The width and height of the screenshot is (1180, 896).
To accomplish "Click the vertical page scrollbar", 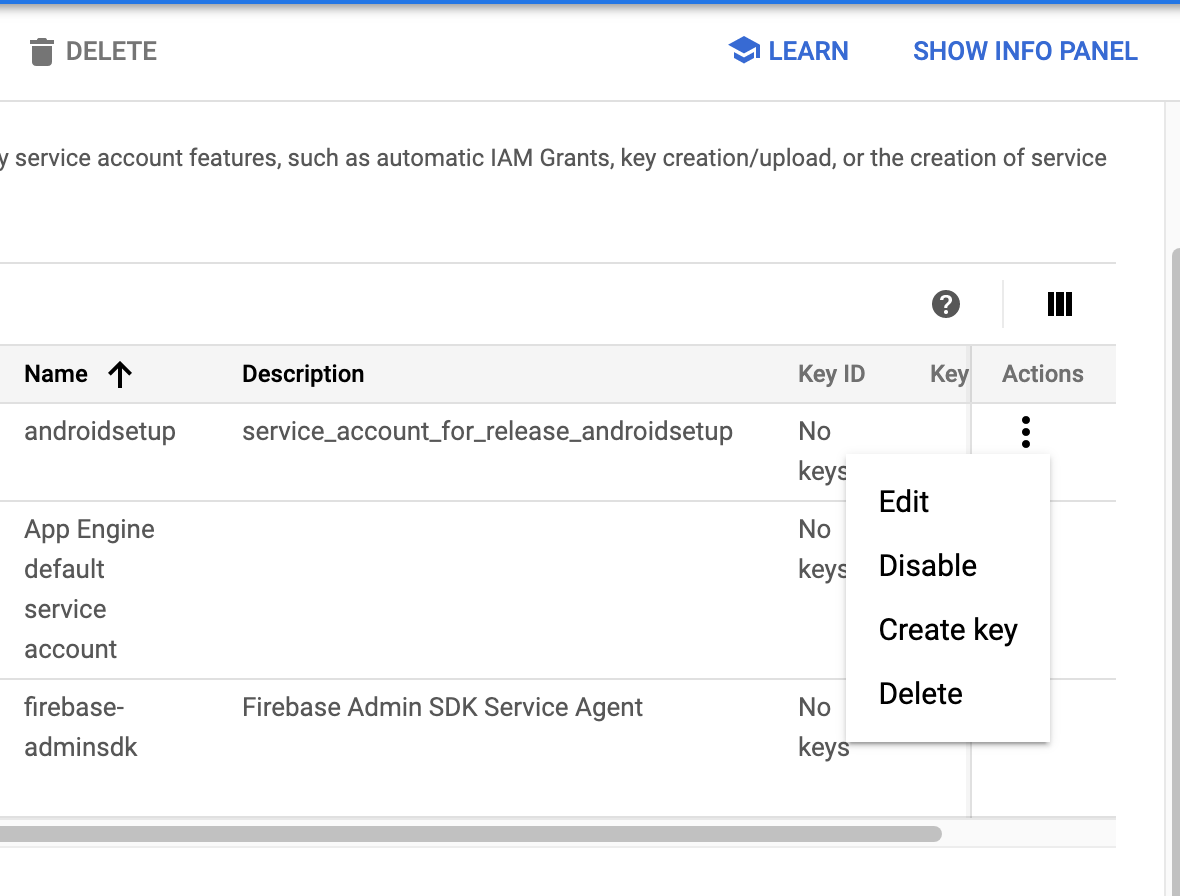I will 1174,500.
